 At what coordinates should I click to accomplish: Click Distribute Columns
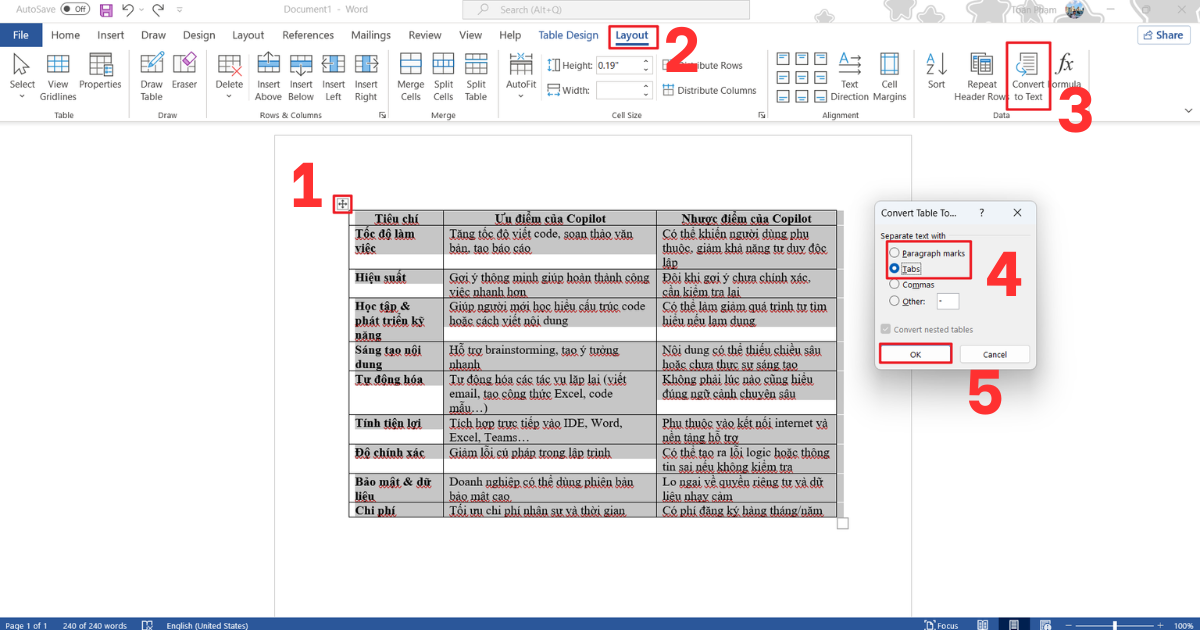click(x=709, y=90)
